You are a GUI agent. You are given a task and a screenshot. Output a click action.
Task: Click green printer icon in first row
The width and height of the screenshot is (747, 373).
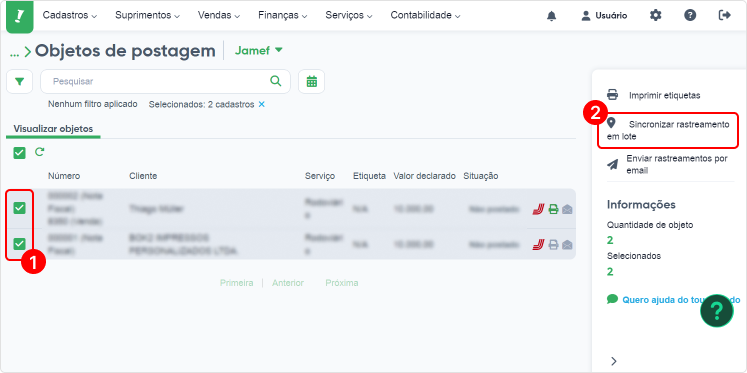[553, 209]
